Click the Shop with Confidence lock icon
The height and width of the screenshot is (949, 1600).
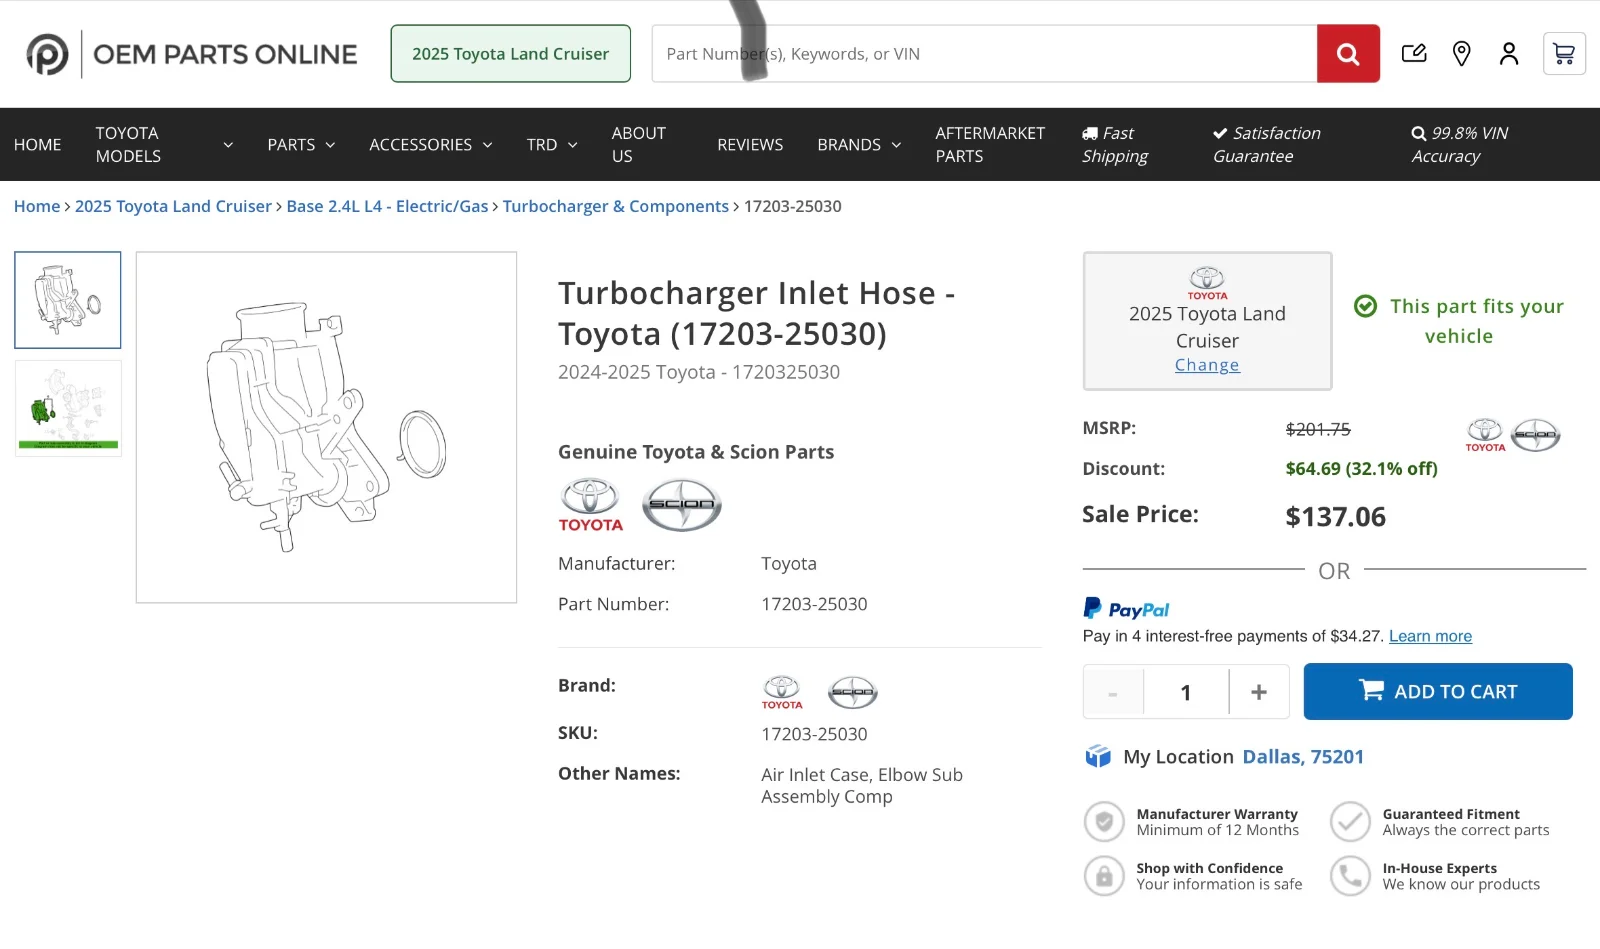tap(1104, 876)
